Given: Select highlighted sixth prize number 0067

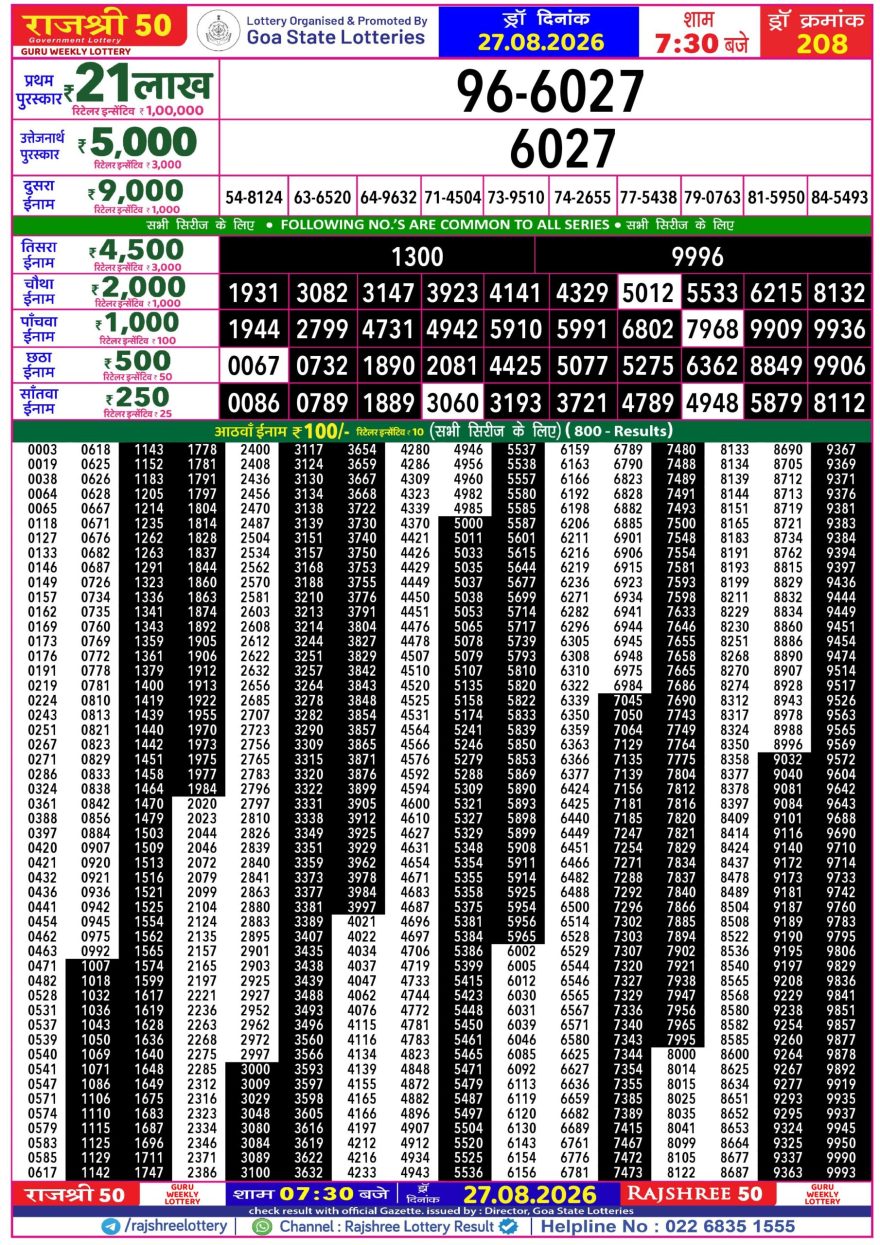Looking at the screenshot, I should [254, 366].
